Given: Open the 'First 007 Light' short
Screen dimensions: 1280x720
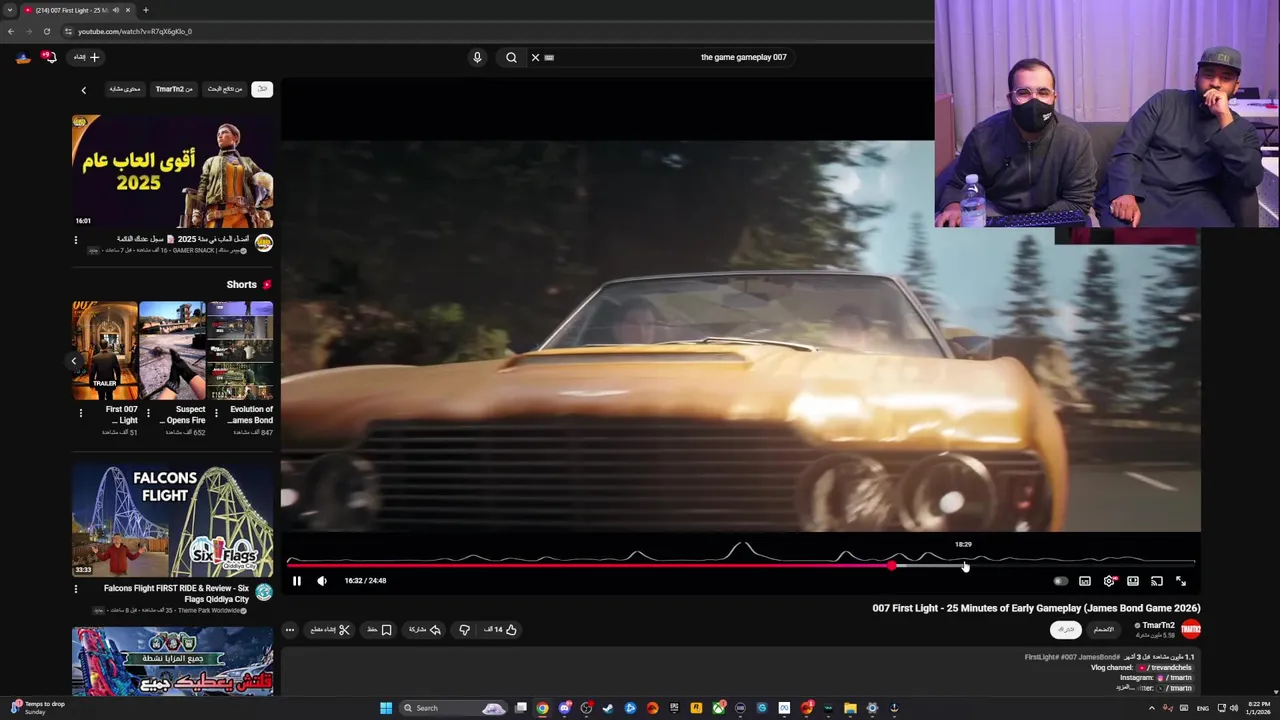Looking at the screenshot, I should 105,350.
